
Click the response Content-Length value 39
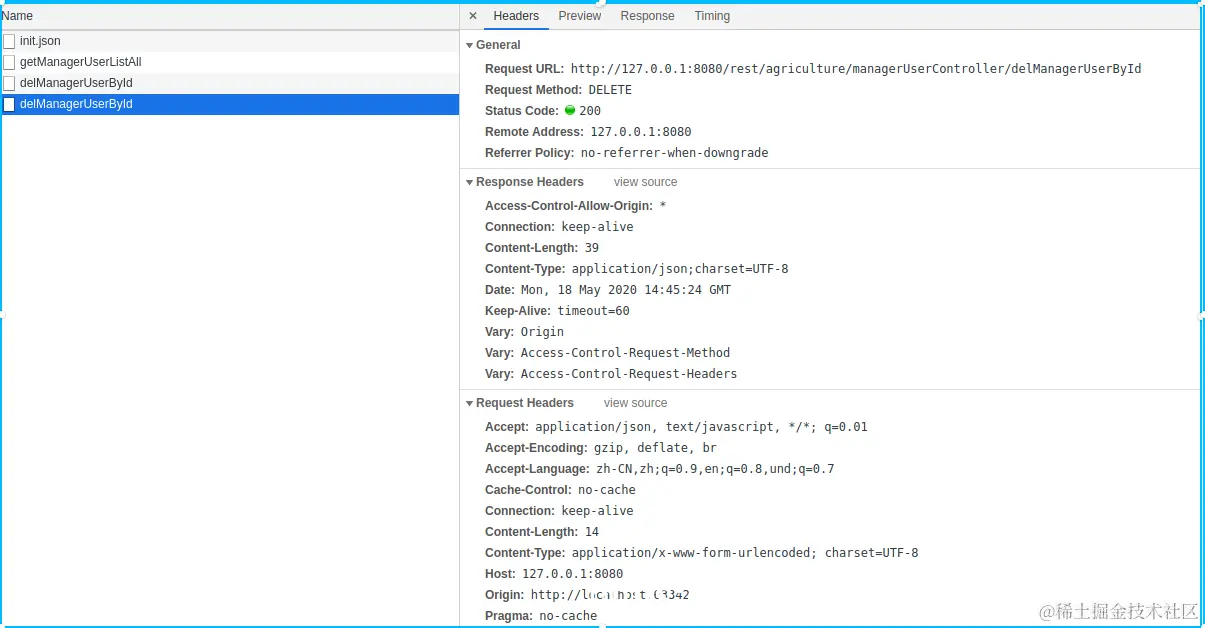click(592, 248)
